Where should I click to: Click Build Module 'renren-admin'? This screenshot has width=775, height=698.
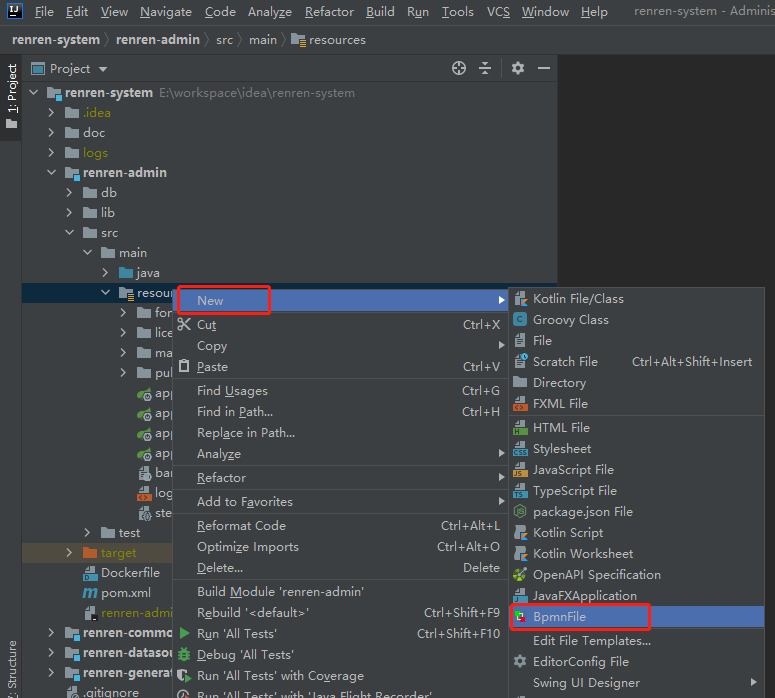tap(341, 592)
